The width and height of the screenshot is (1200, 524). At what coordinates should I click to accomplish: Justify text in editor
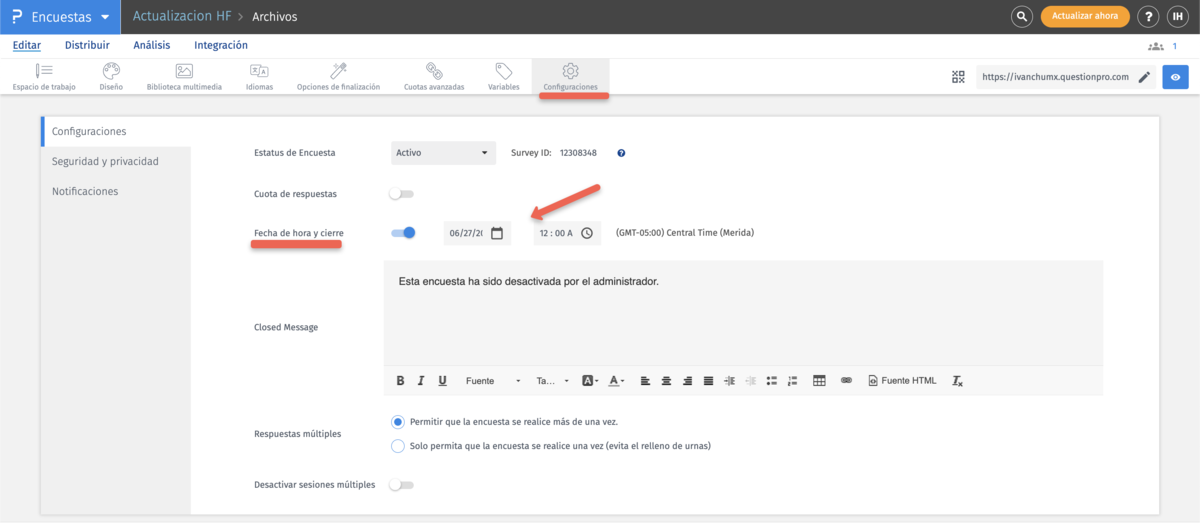click(709, 381)
